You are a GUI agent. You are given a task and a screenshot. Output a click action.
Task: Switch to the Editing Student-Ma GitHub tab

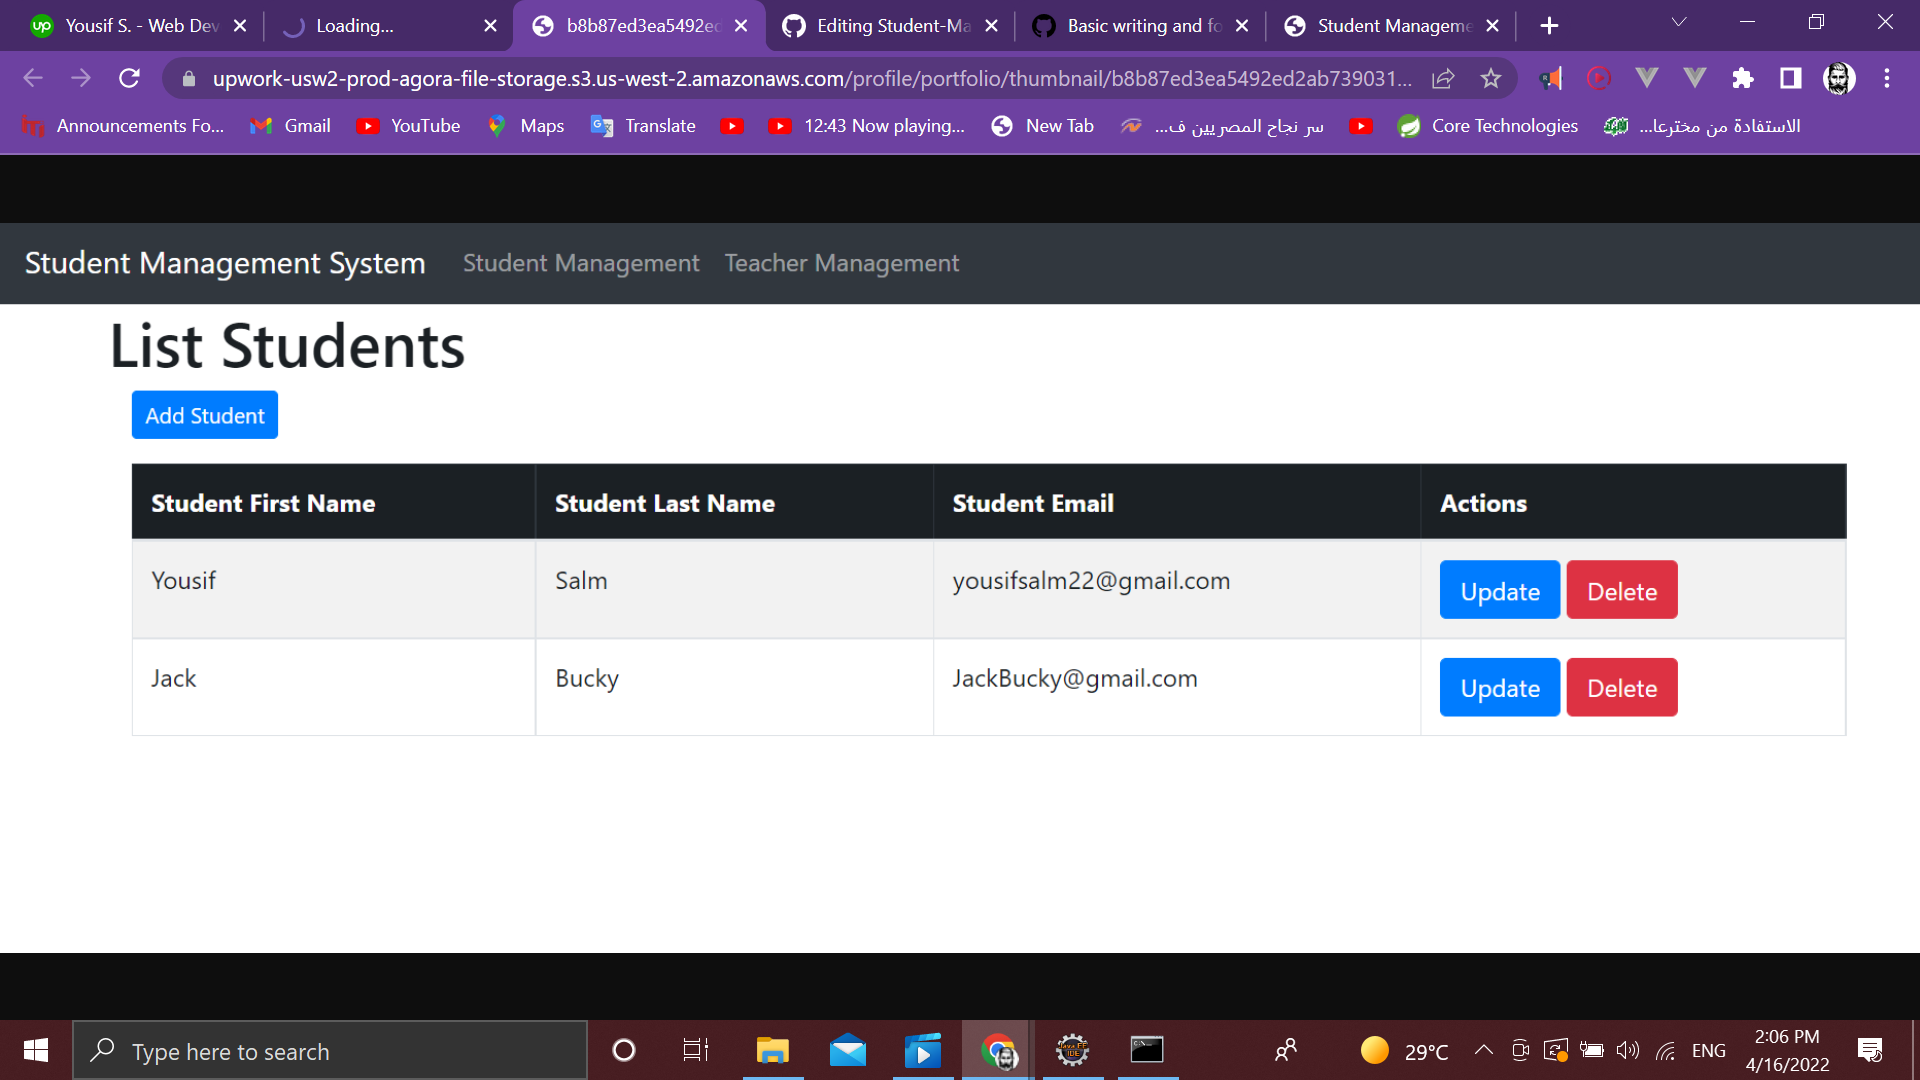(x=888, y=25)
